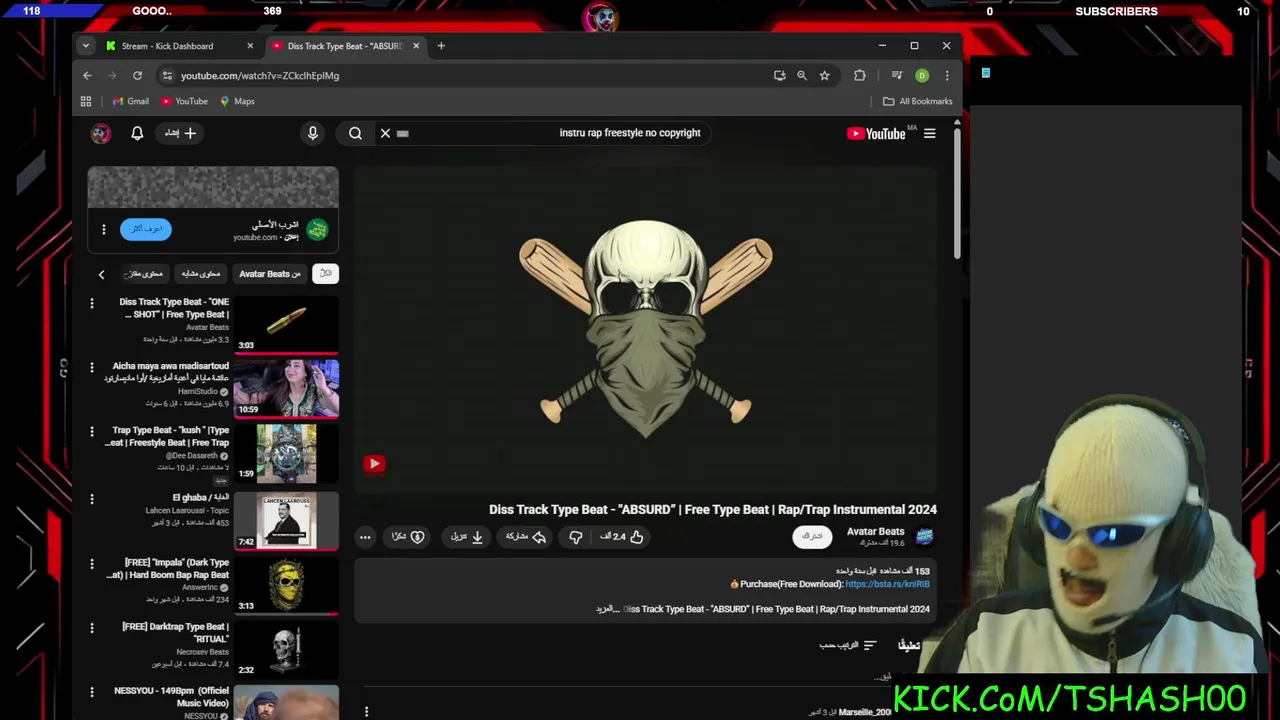
Task: Click the YouTube search magnifier icon
Action: pyautogui.click(x=355, y=133)
